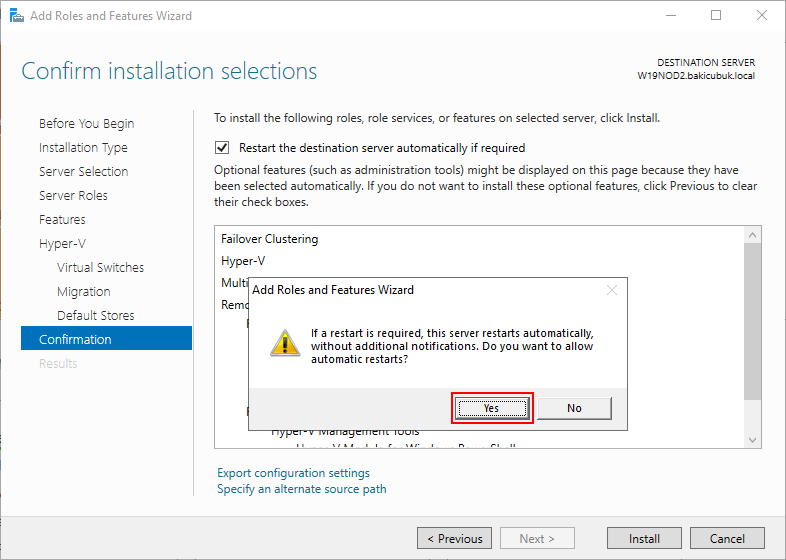Click the Hyper-V entry in selections list

pyautogui.click(x=243, y=261)
